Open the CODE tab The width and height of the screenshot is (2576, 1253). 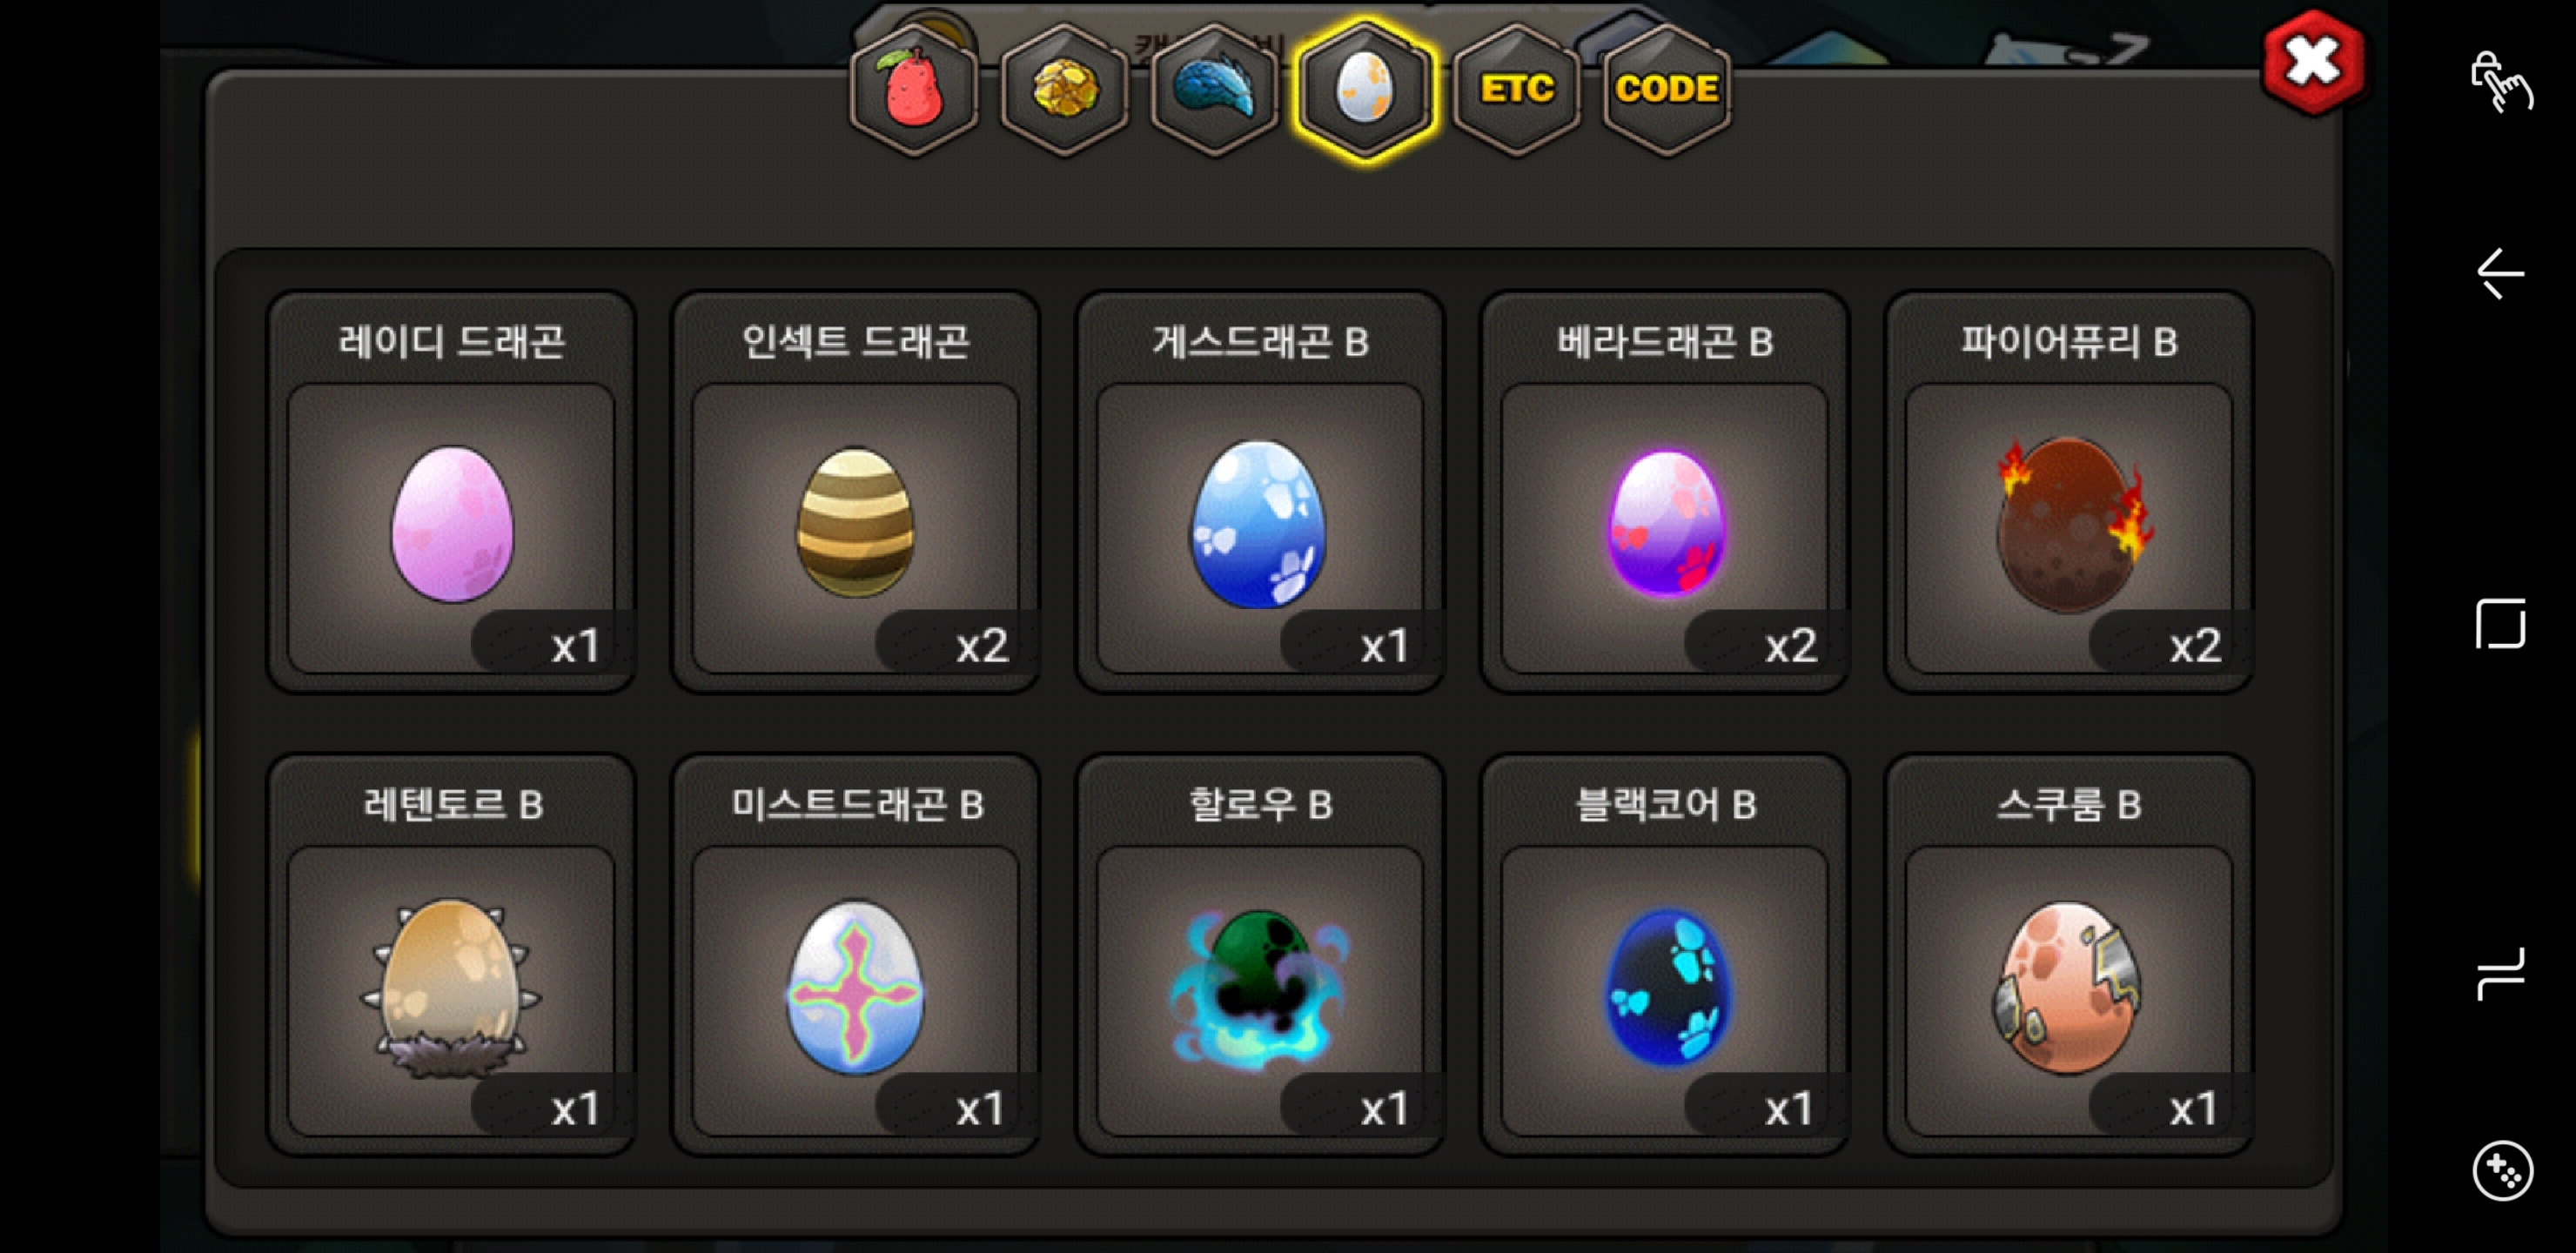click(1667, 89)
